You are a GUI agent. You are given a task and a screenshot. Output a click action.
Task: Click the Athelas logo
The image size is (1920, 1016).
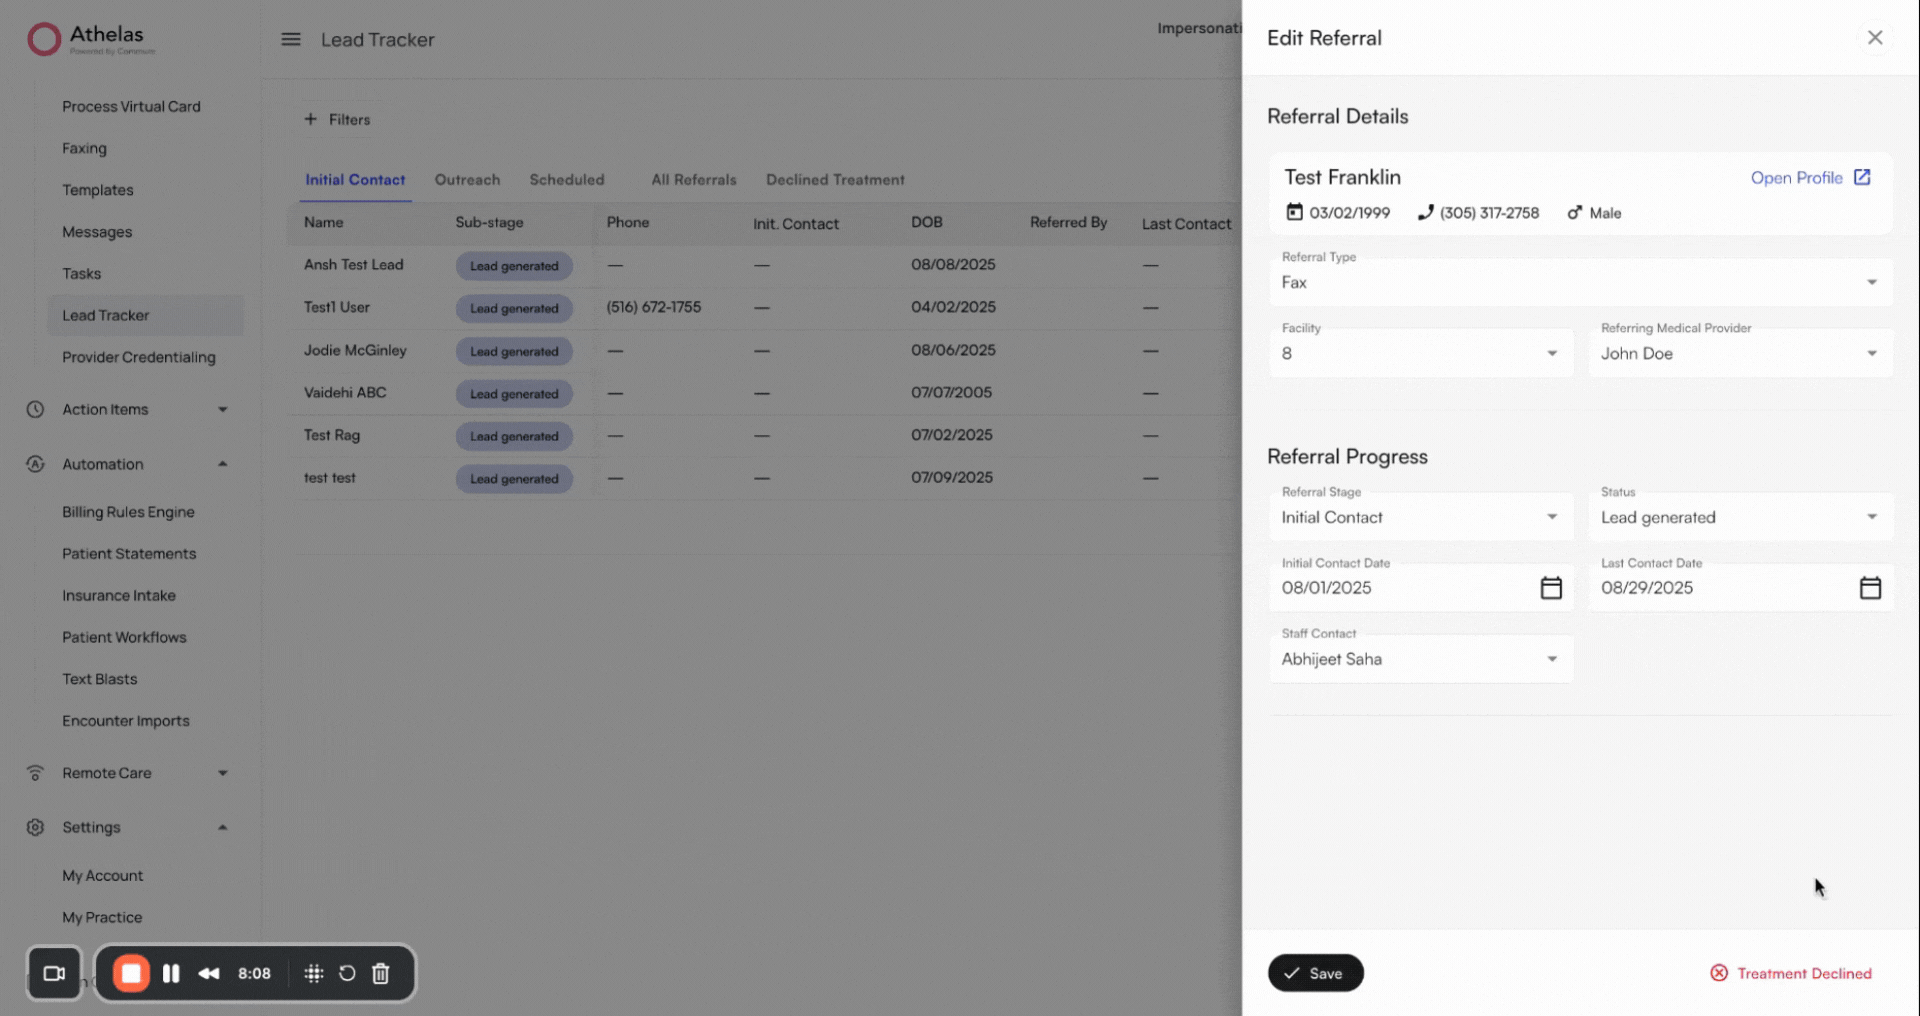[x=91, y=39]
